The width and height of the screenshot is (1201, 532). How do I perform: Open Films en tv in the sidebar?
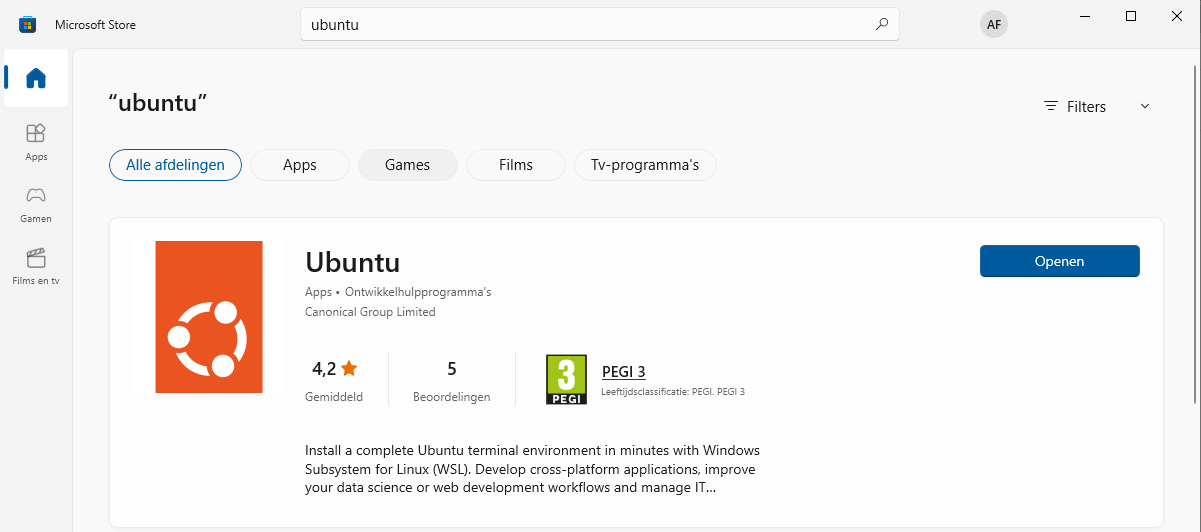tap(36, 266)
